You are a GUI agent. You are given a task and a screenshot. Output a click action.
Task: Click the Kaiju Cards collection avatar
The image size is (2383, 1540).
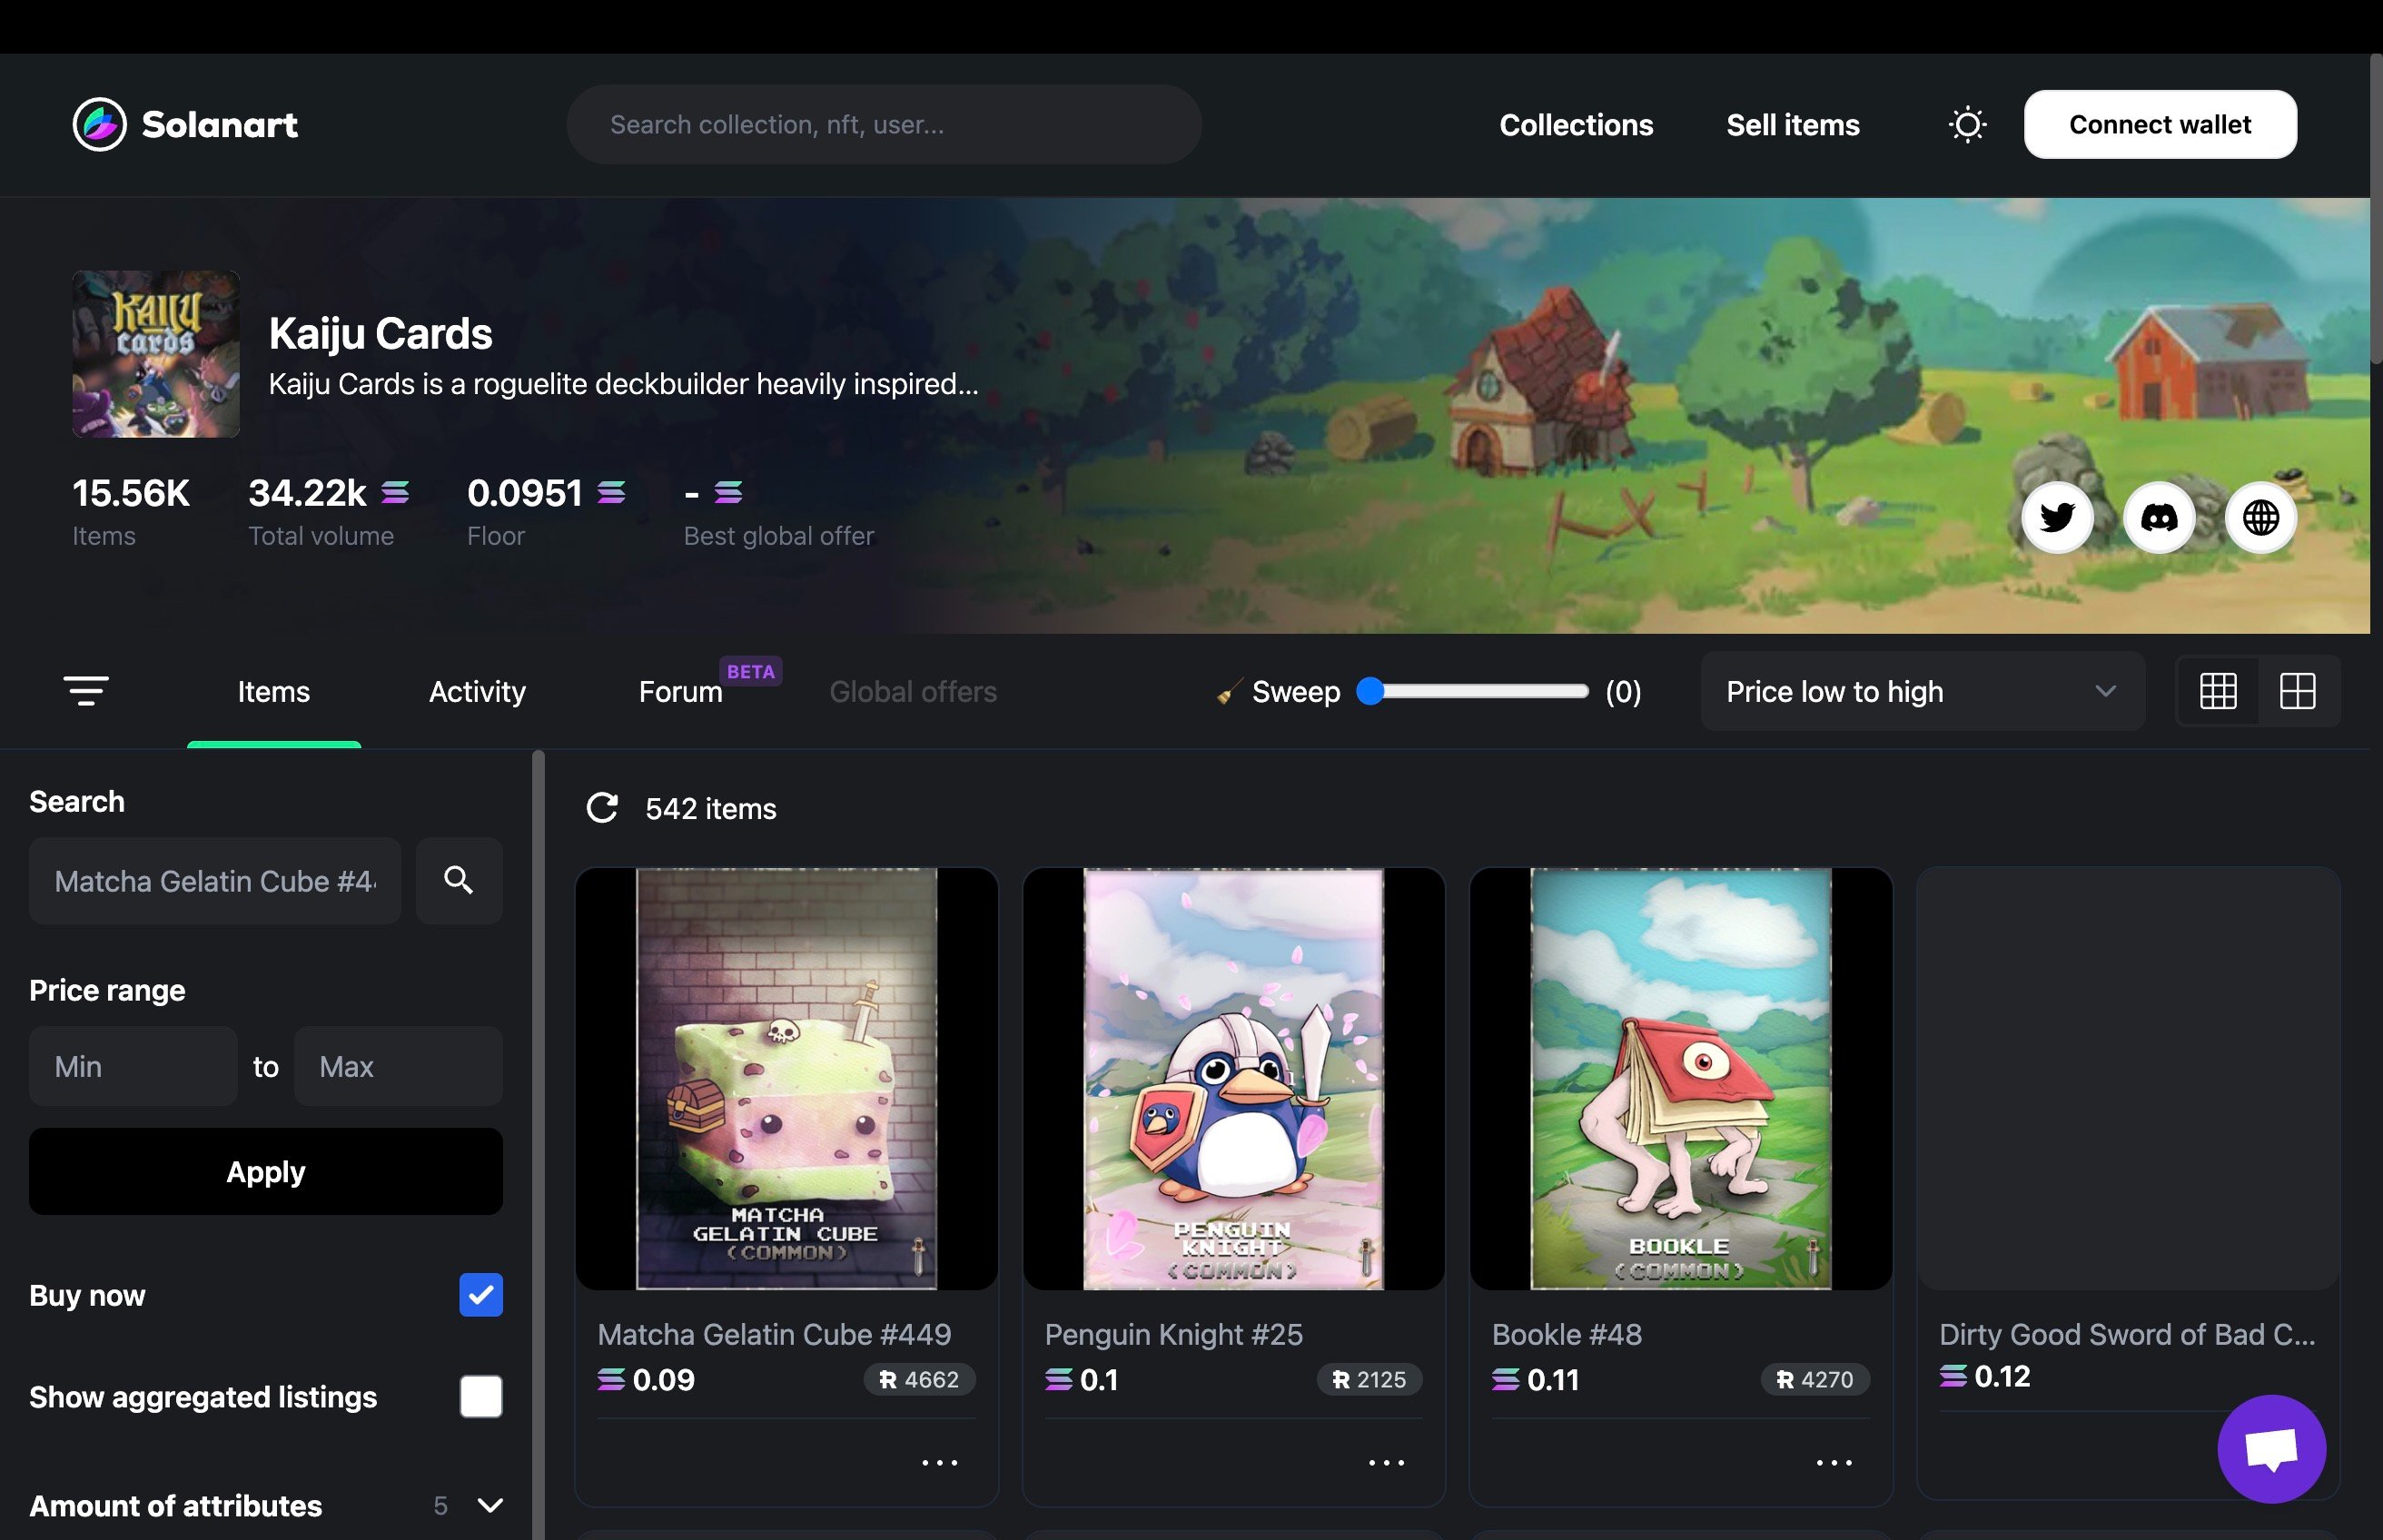[x=156, y=354]
